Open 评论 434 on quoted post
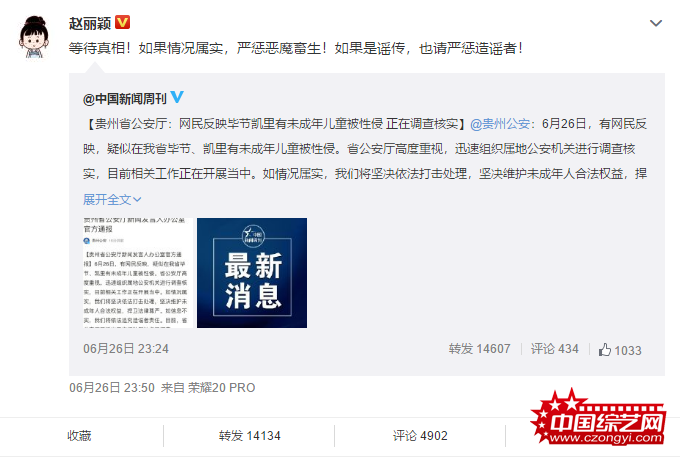Screen dimensions: 680x457 555,349
